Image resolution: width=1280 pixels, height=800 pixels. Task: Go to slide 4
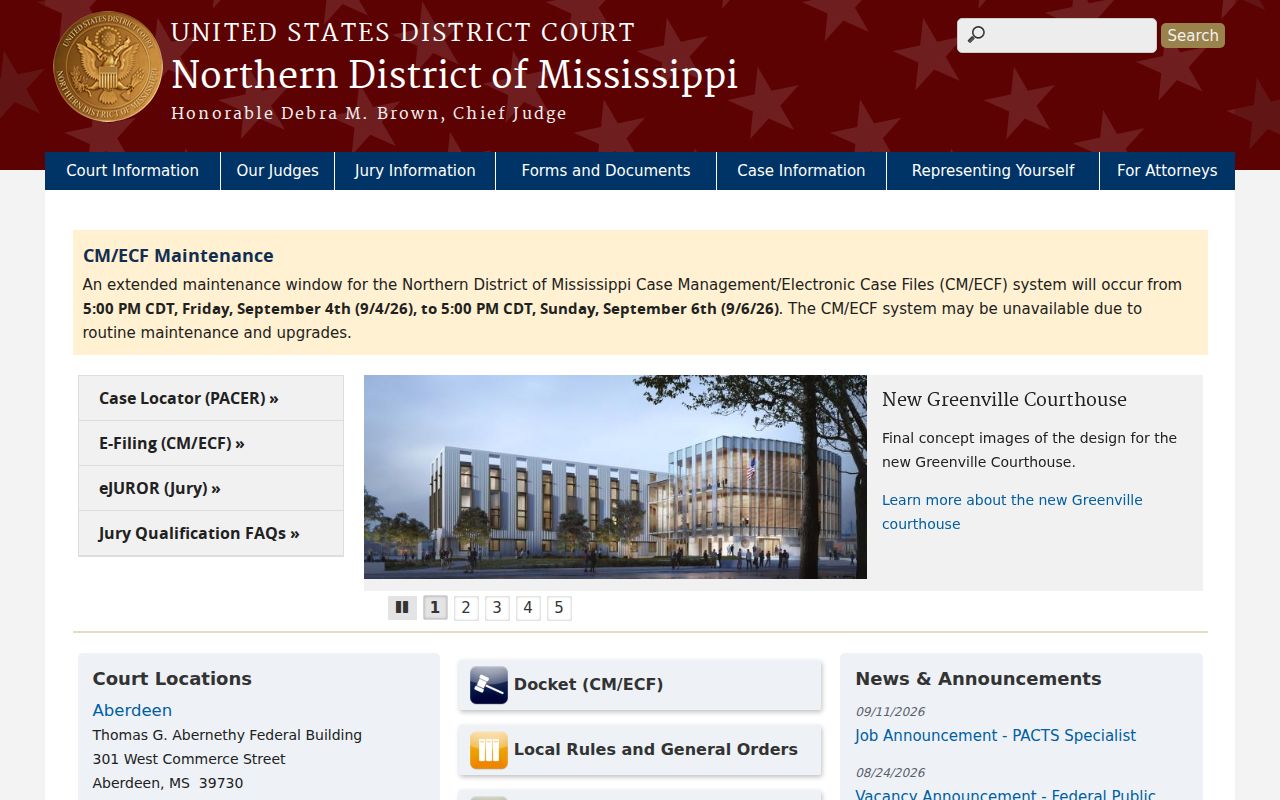(528, 607)
